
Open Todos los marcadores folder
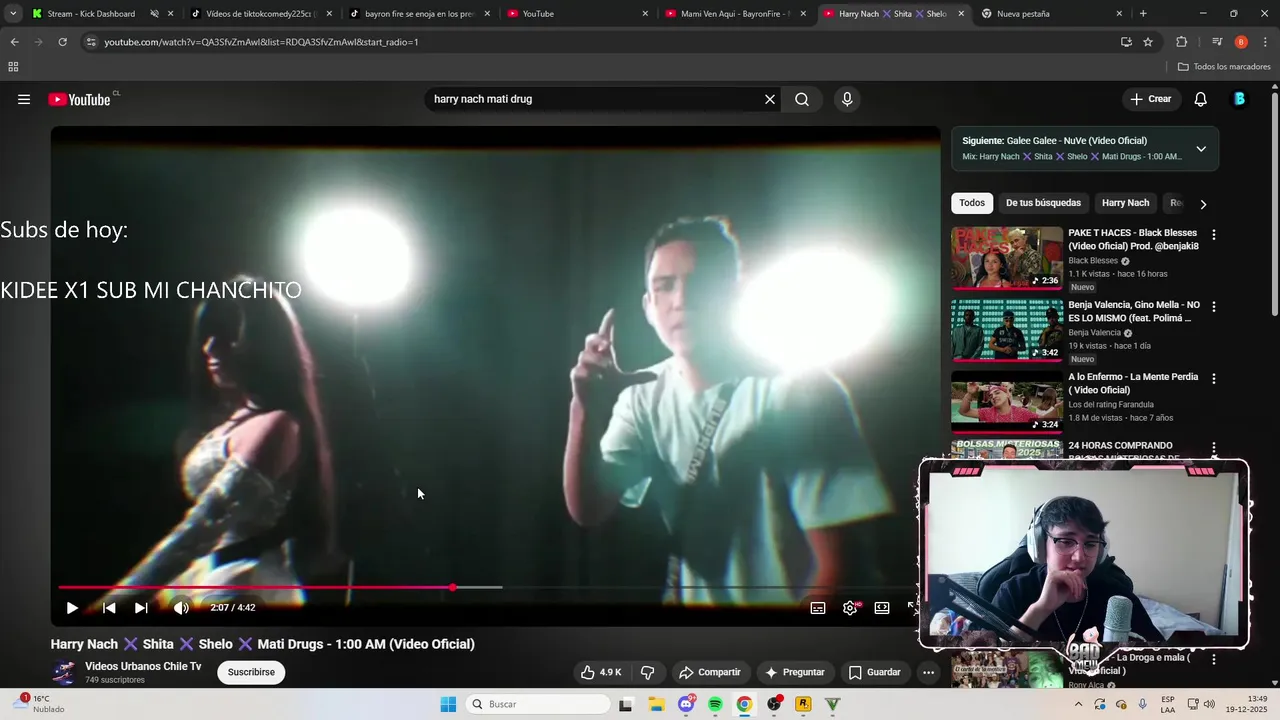[1224, 67]
